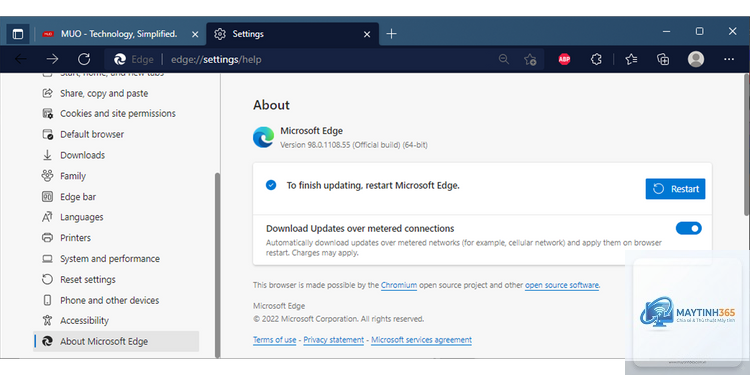Open the Microsoft services agreement link
Screen dimensions: 750x375
tap(421, 340)
